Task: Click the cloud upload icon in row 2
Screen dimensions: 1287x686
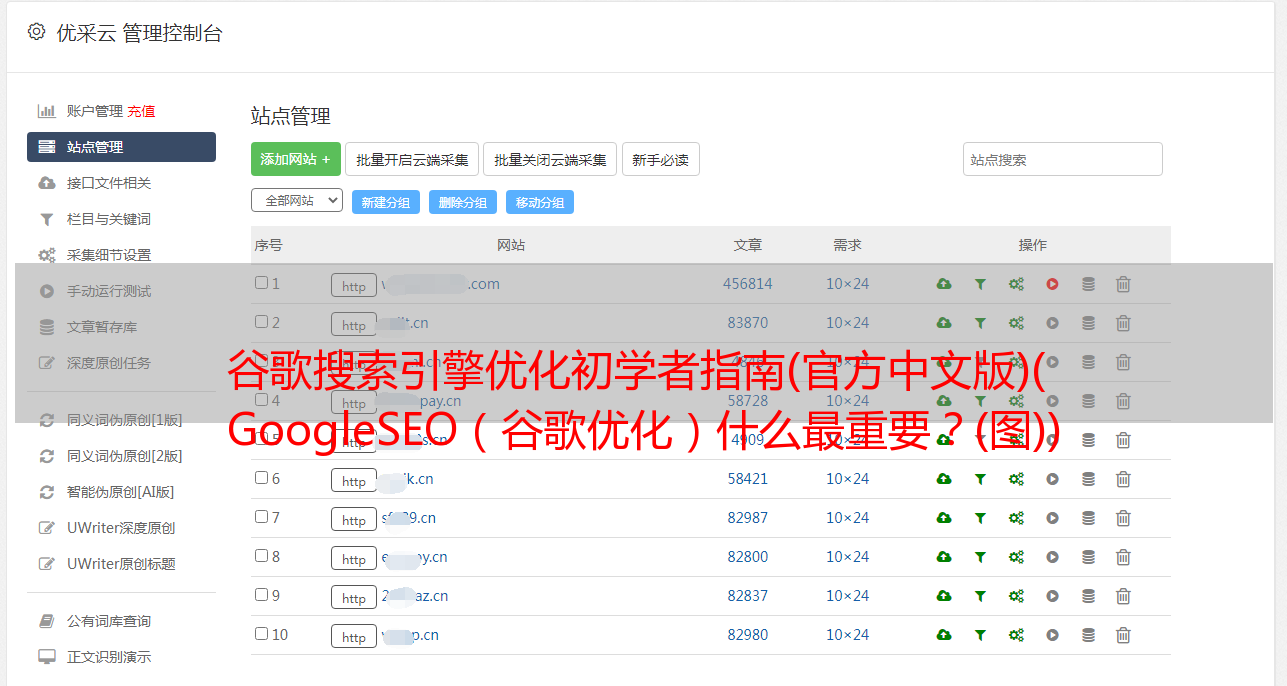Action: coord(944,323)
